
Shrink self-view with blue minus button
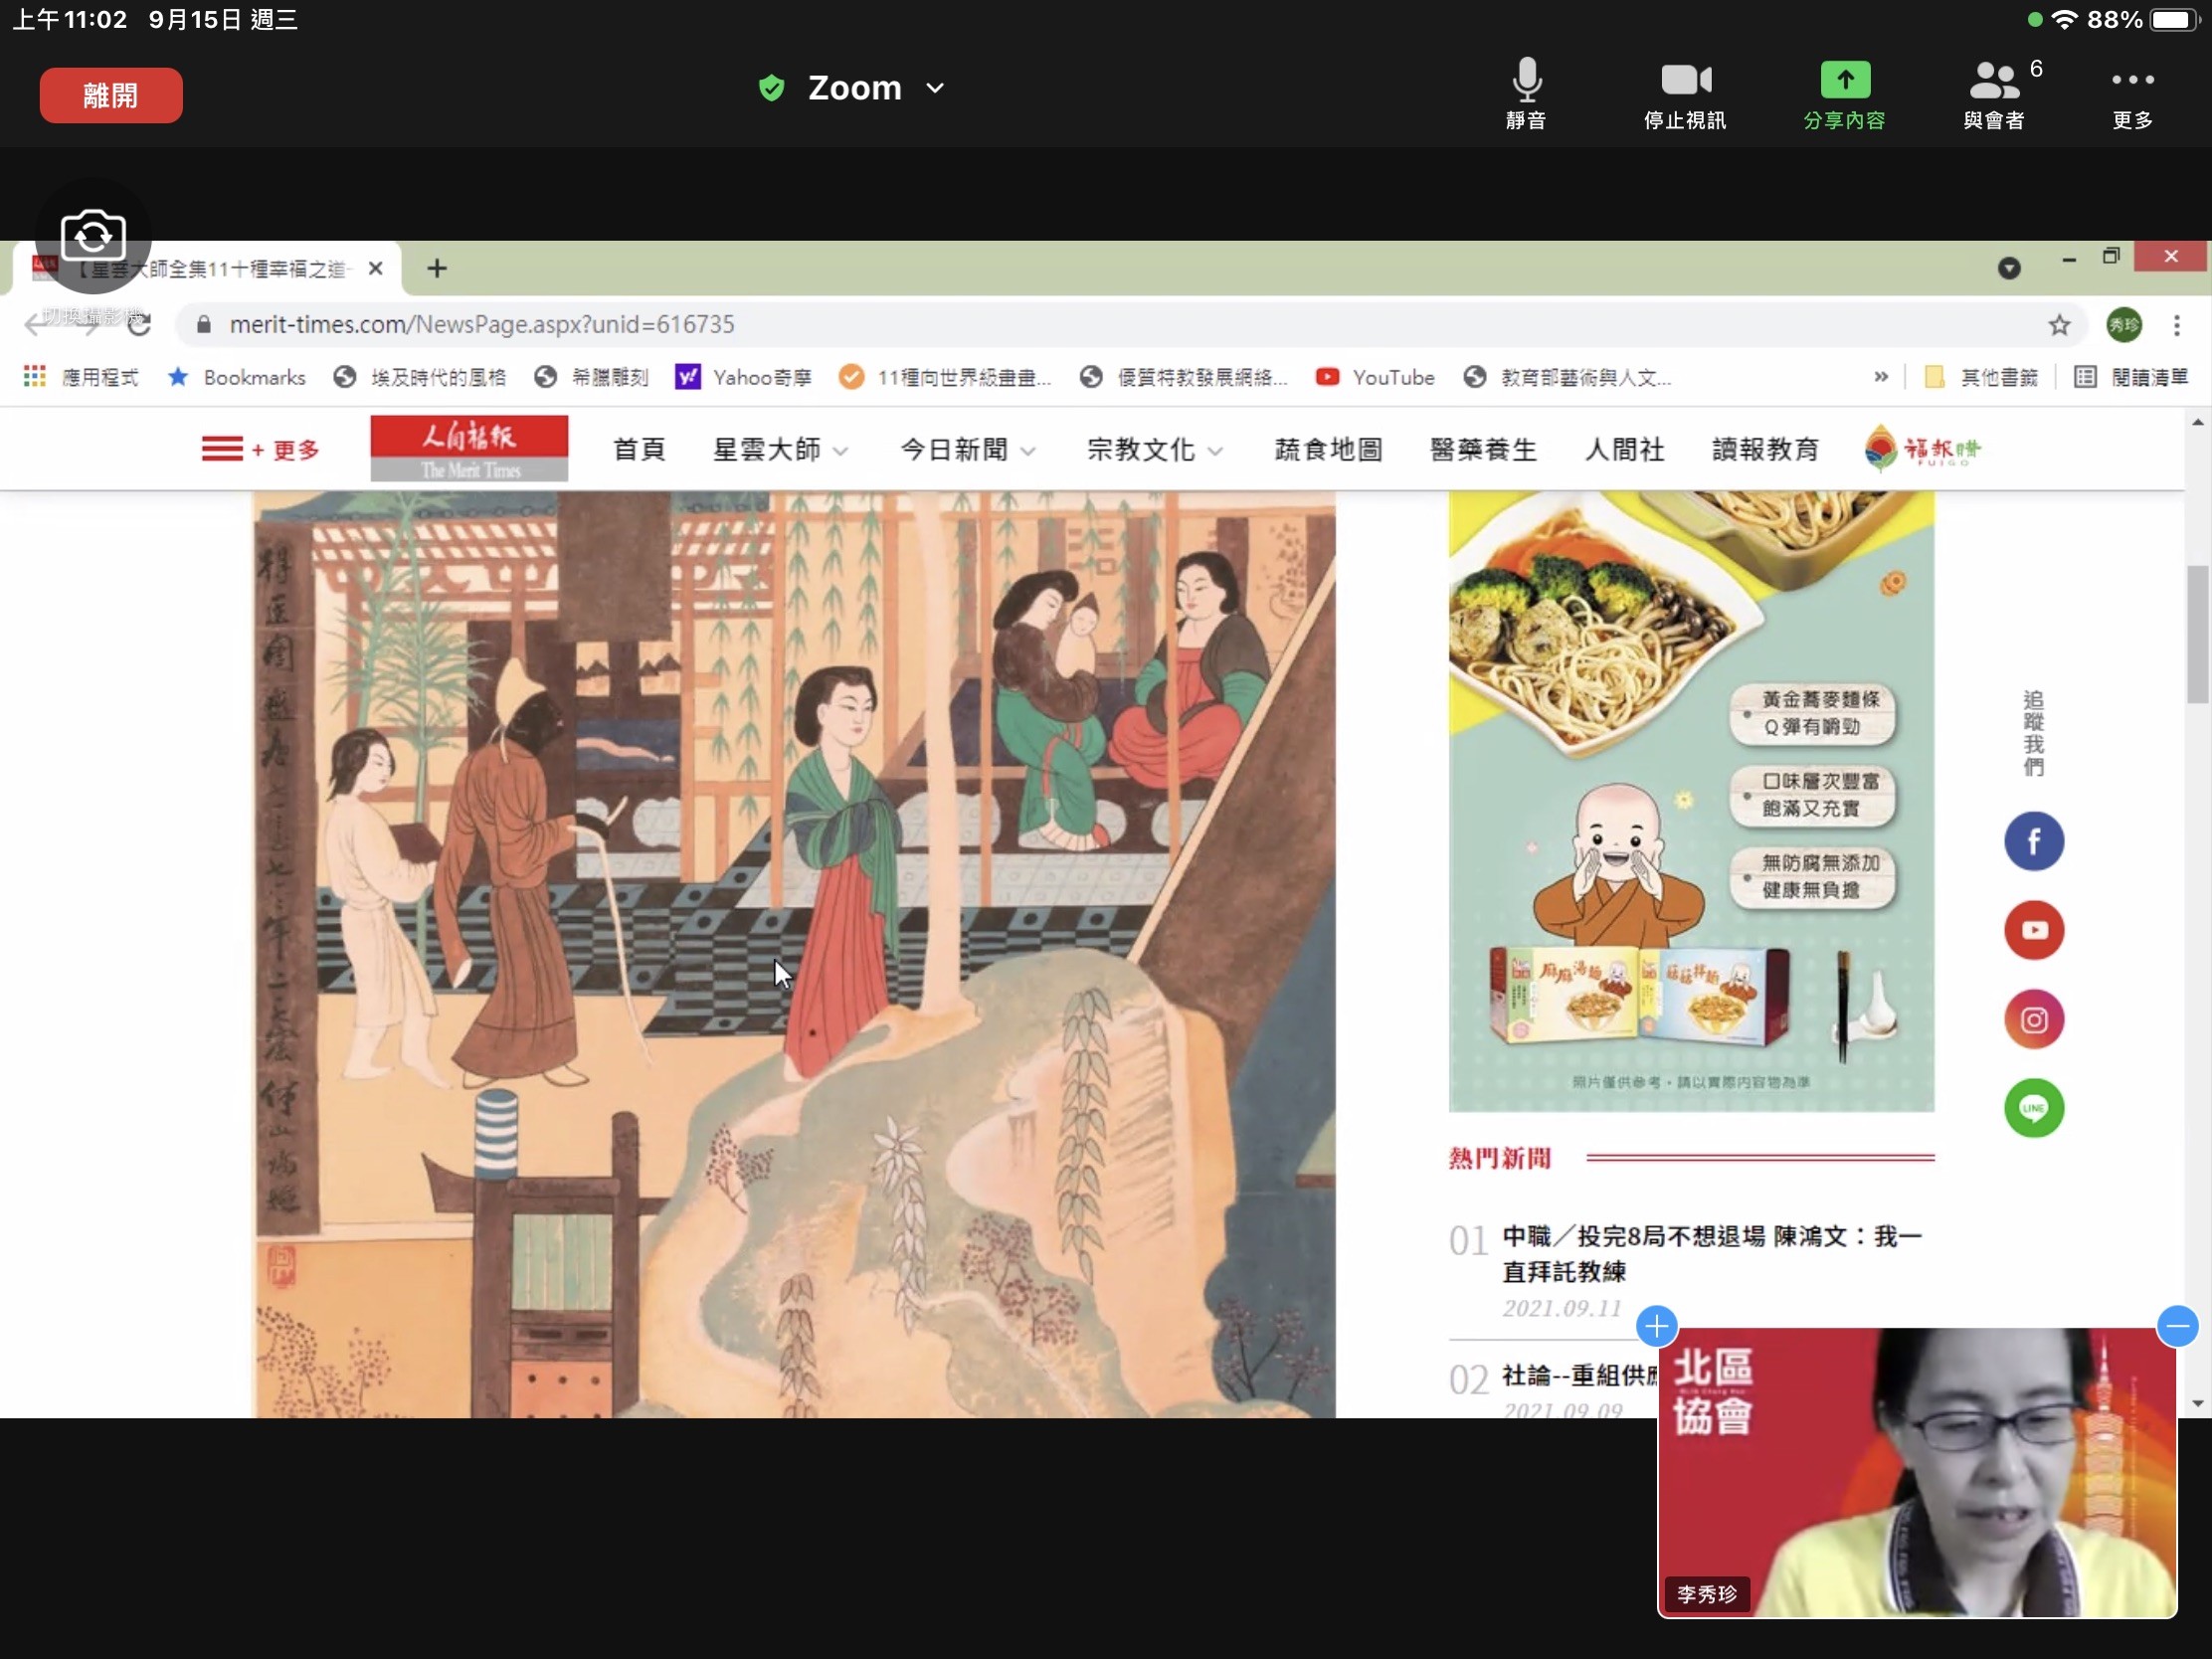pyautogui.click(x=2177, y=1327)
